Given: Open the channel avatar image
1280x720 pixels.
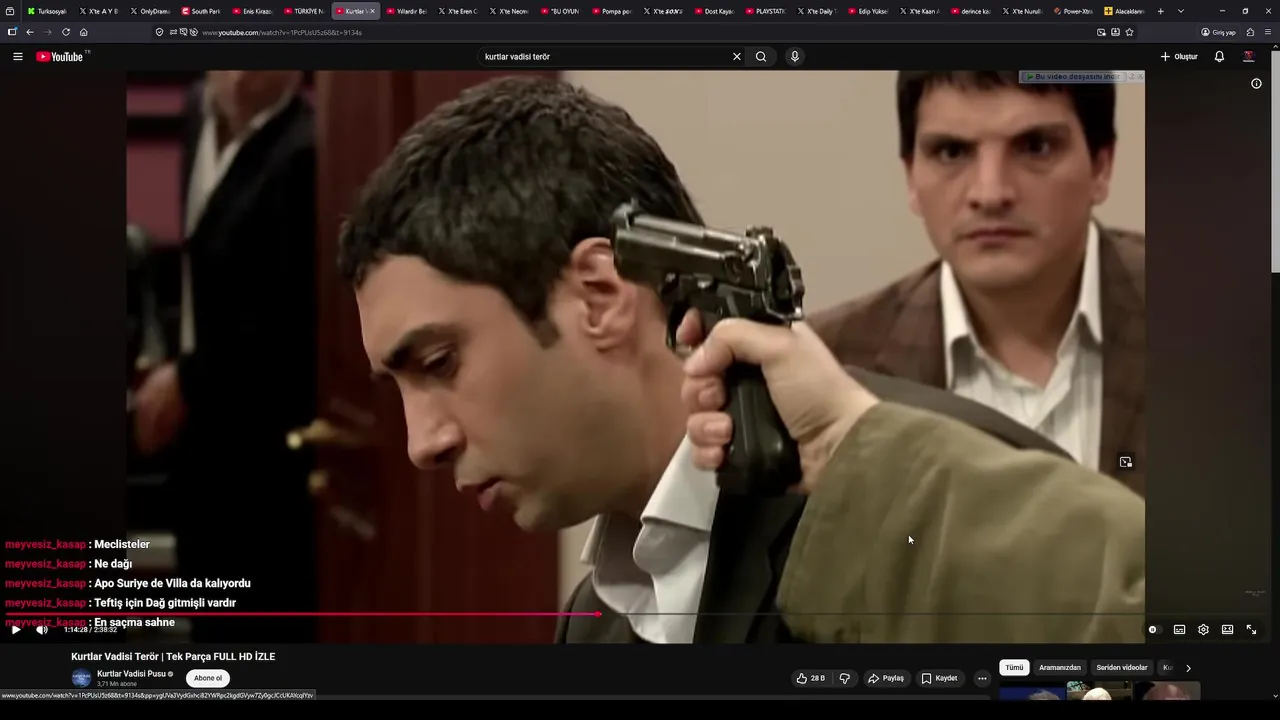Looking at the screenshot, I should coord(81,678).
